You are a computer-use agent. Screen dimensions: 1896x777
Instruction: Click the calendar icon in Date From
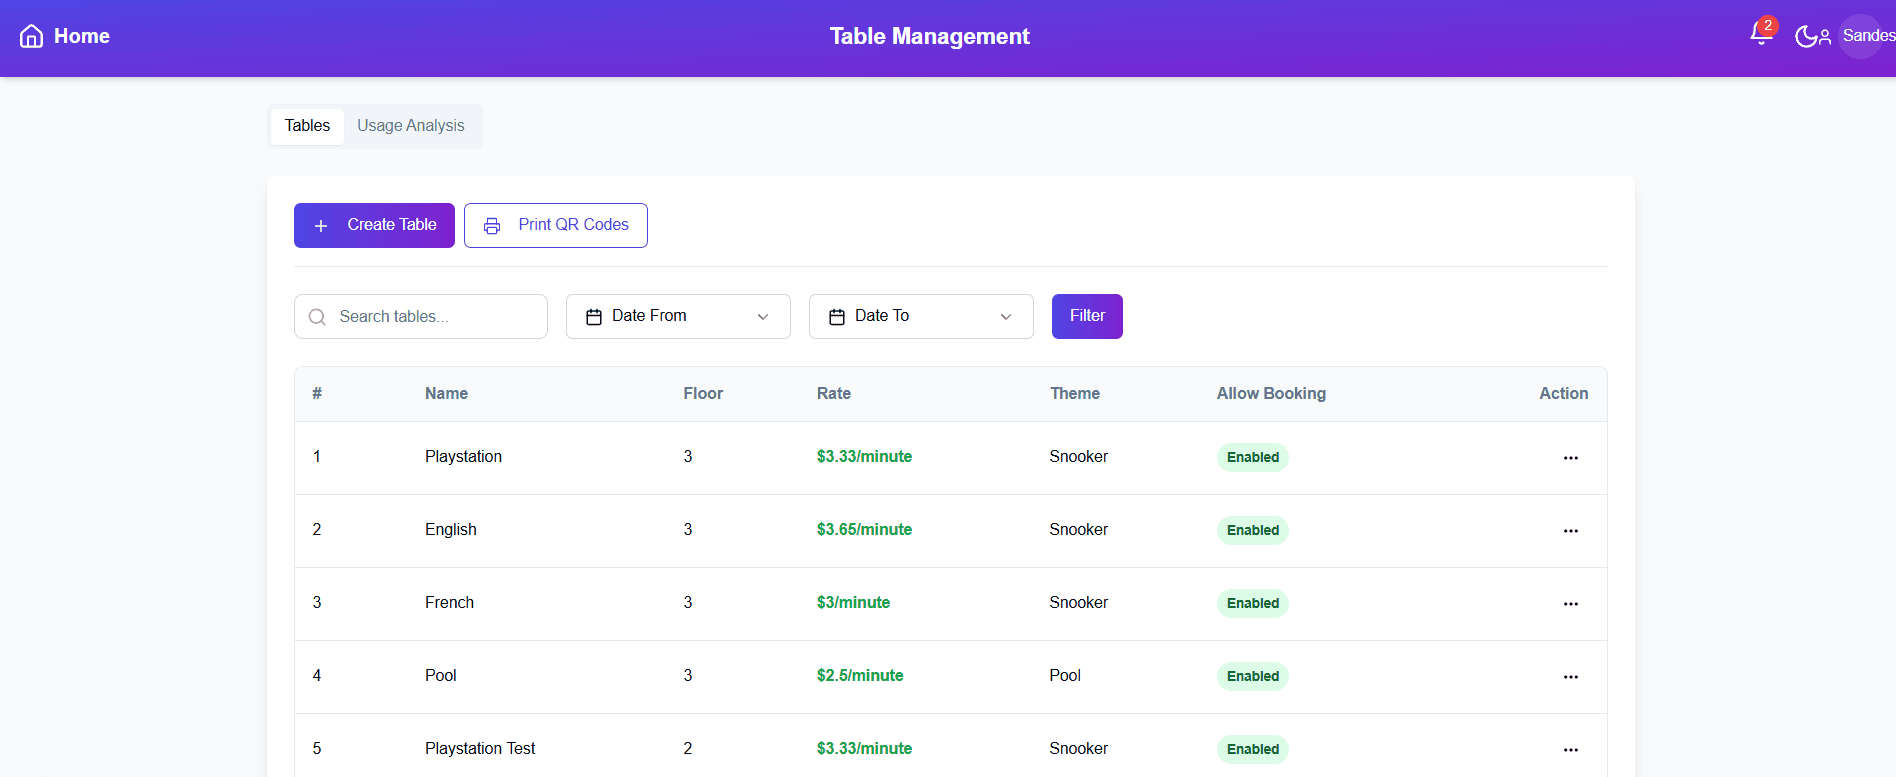coord(594,317)
